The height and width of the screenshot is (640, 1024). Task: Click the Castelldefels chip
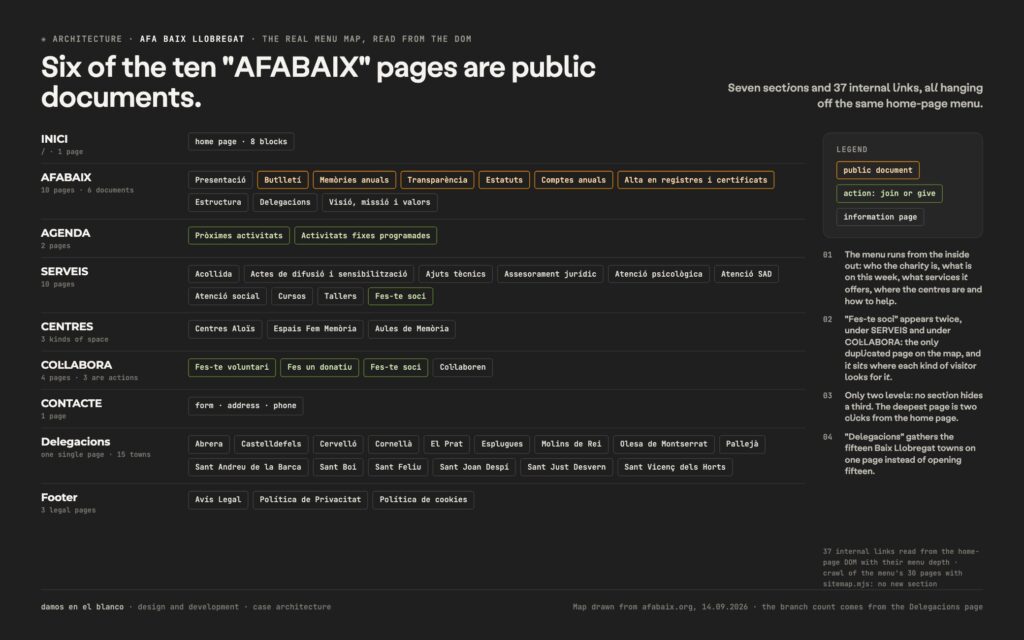pyautogui.click(x=271, y=445)
